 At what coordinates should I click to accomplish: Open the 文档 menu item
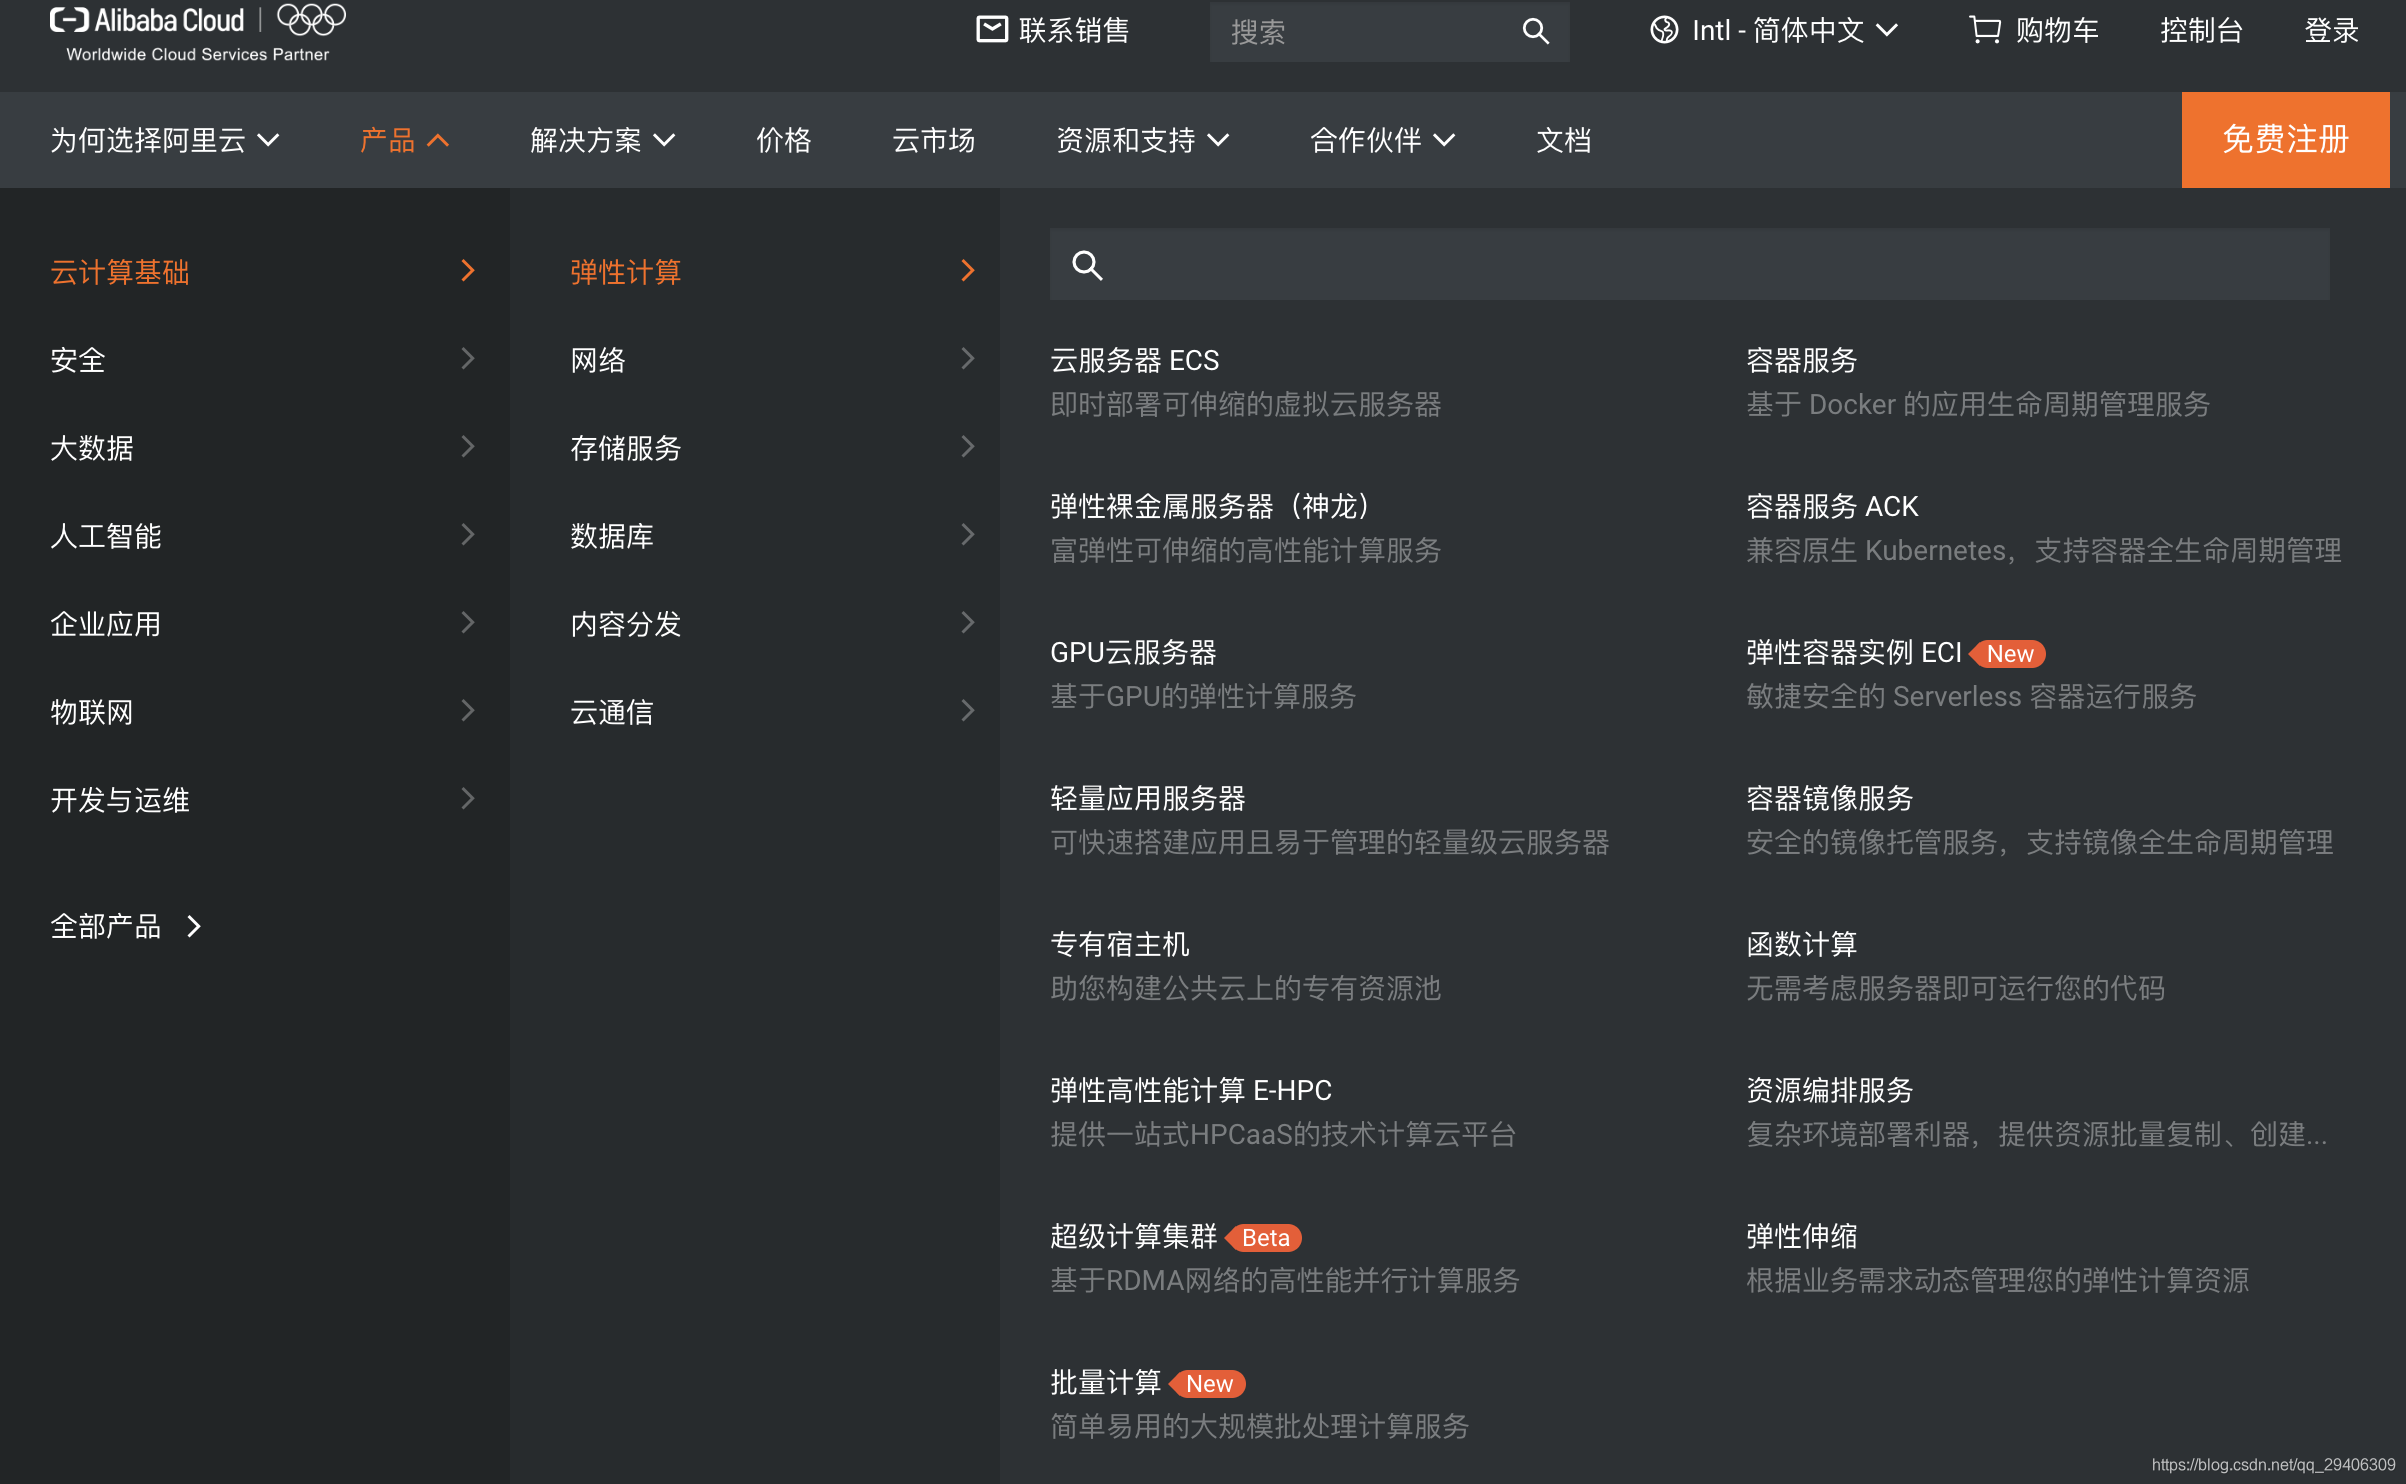pyautogui.click(x=1564, y=140)
